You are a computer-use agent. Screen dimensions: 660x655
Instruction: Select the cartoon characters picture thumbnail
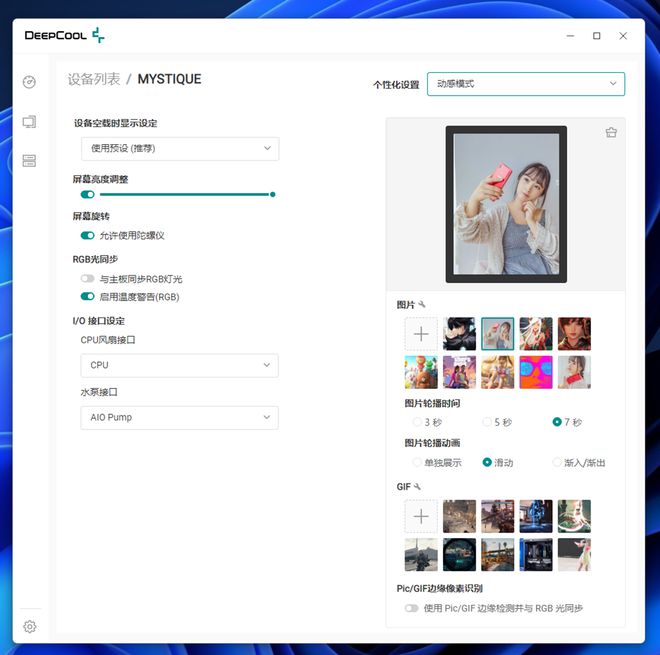[421, 372]
